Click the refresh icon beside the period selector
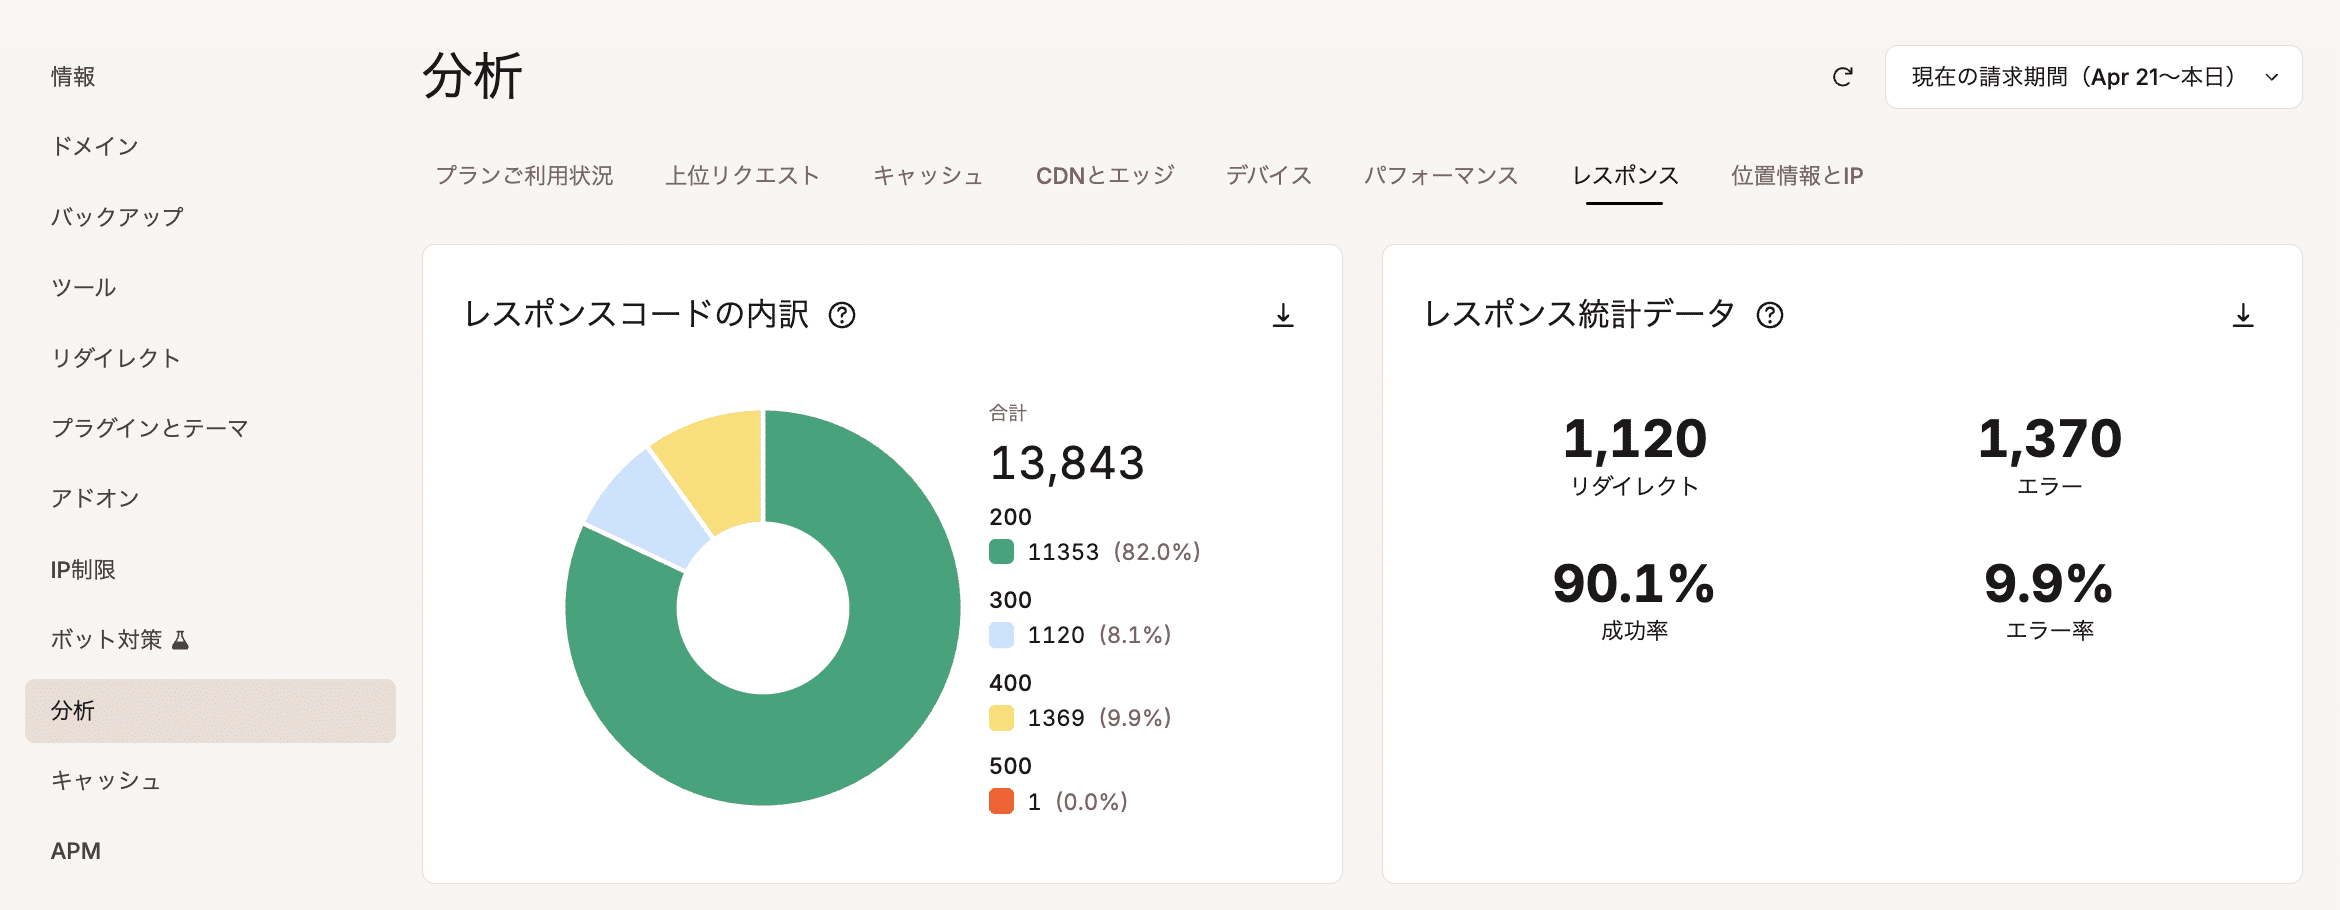Viewport: 2340px width, 910px height. [1842, 77]
